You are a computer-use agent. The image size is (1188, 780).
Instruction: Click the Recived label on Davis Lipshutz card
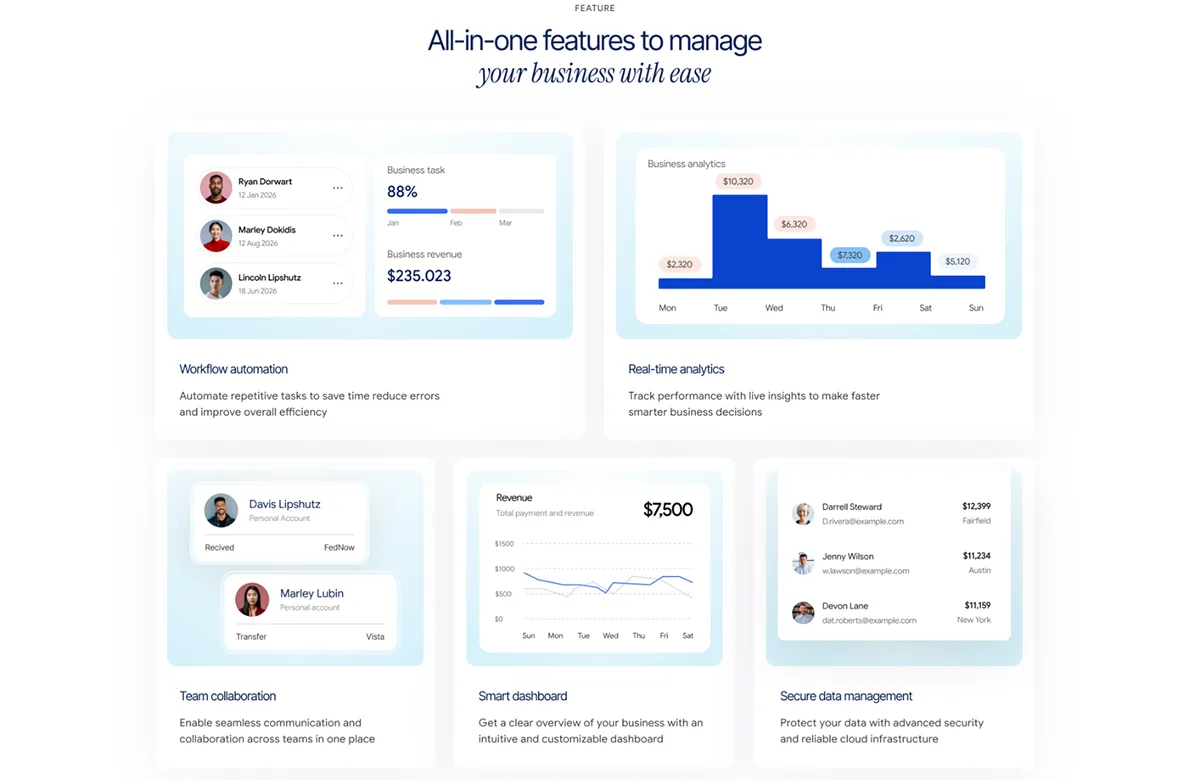(x=219, y=547)
